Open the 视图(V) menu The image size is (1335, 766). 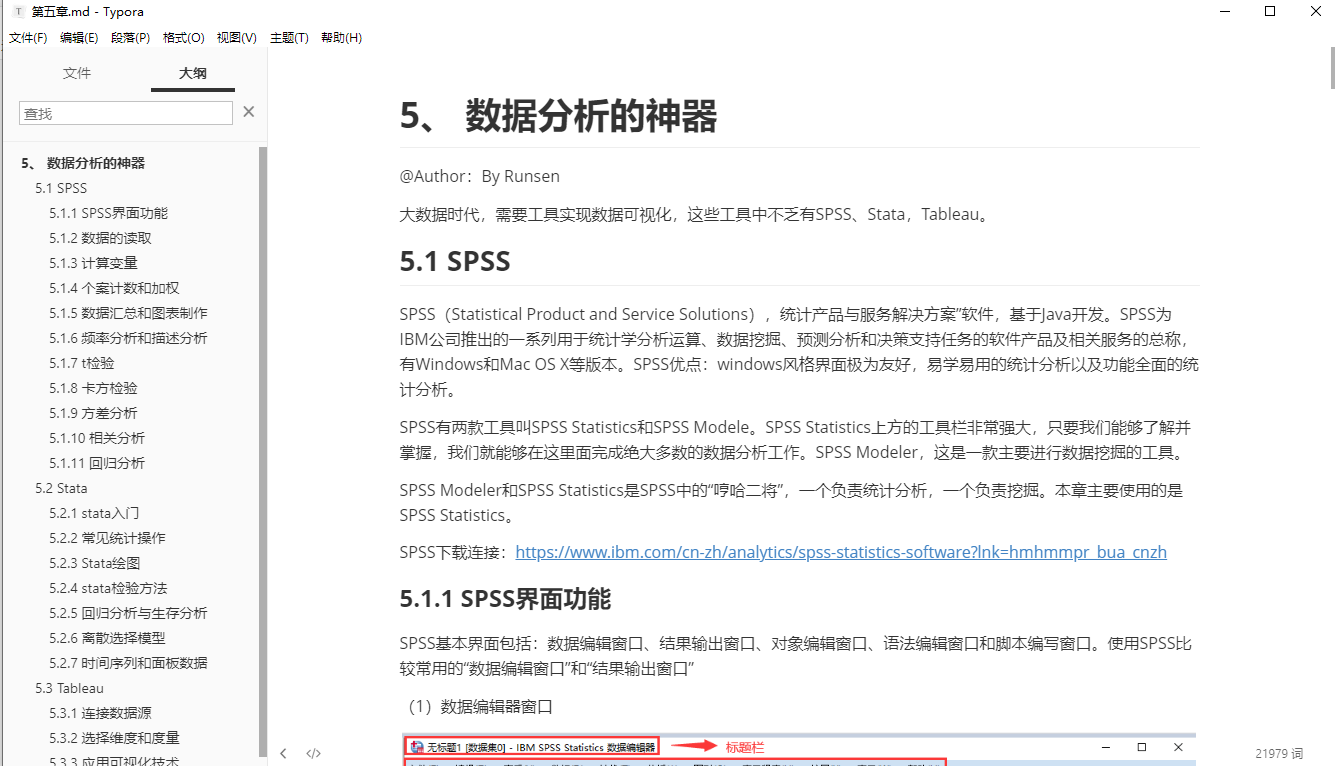coord(236,38)
